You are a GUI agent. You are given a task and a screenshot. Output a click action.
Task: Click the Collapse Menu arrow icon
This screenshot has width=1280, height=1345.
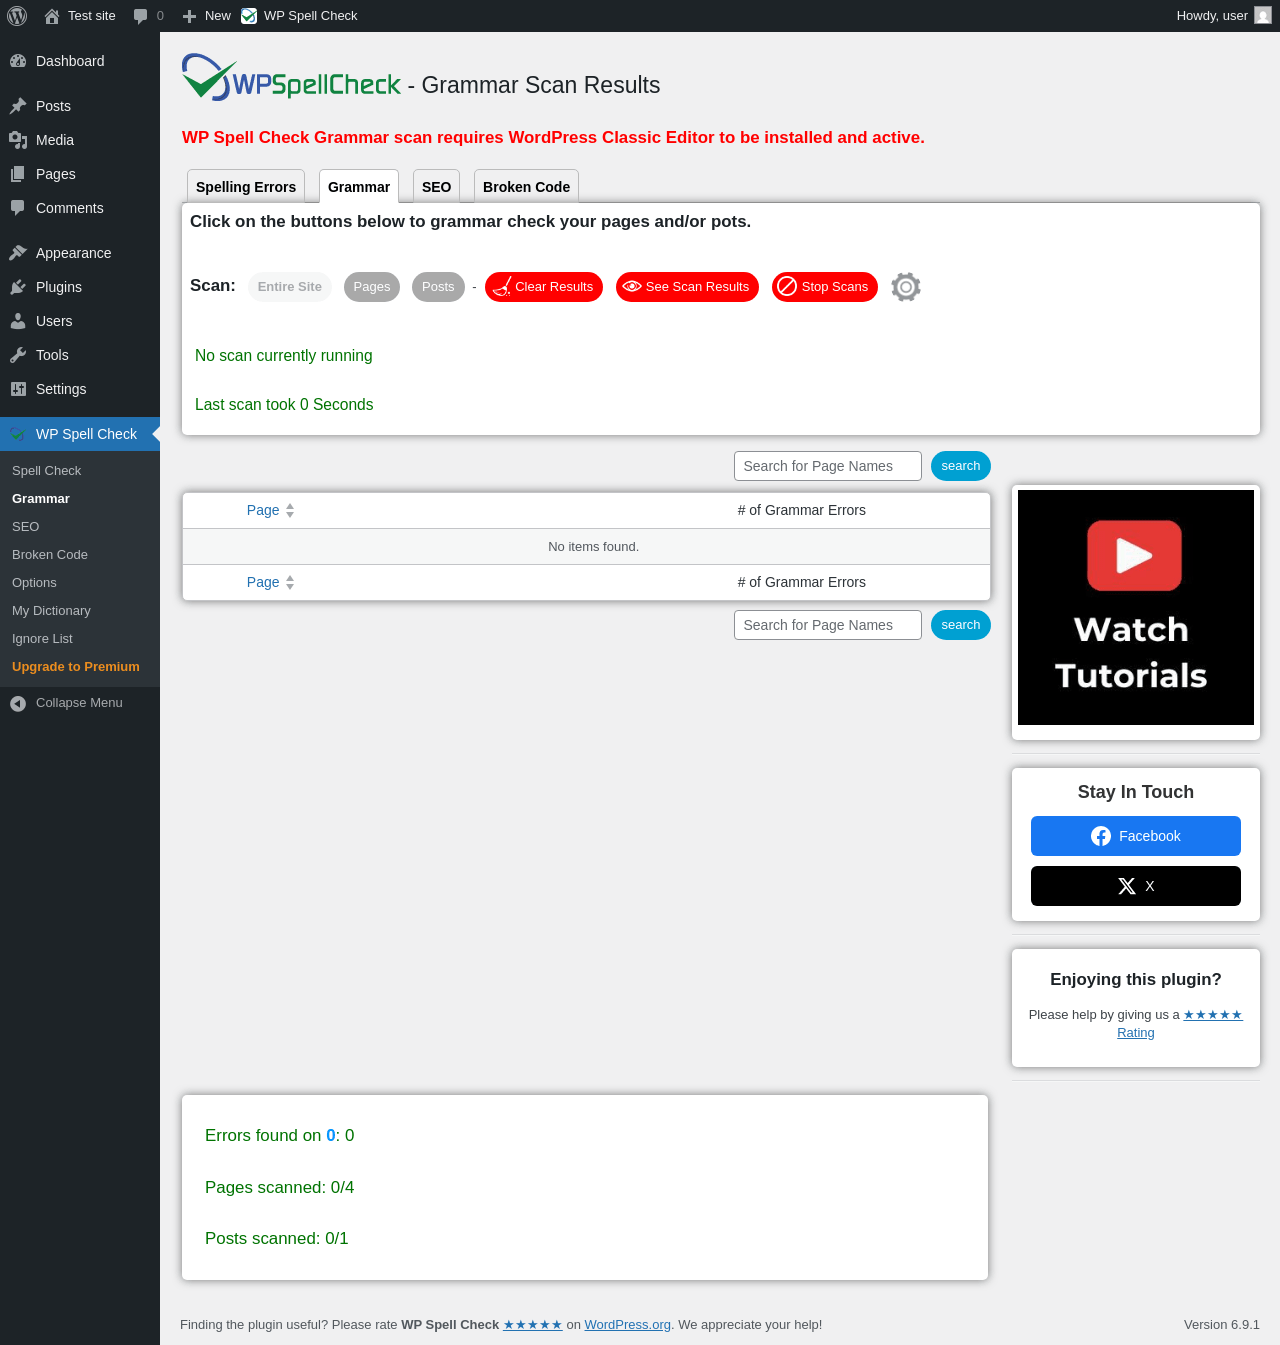(x=18, y=704)
